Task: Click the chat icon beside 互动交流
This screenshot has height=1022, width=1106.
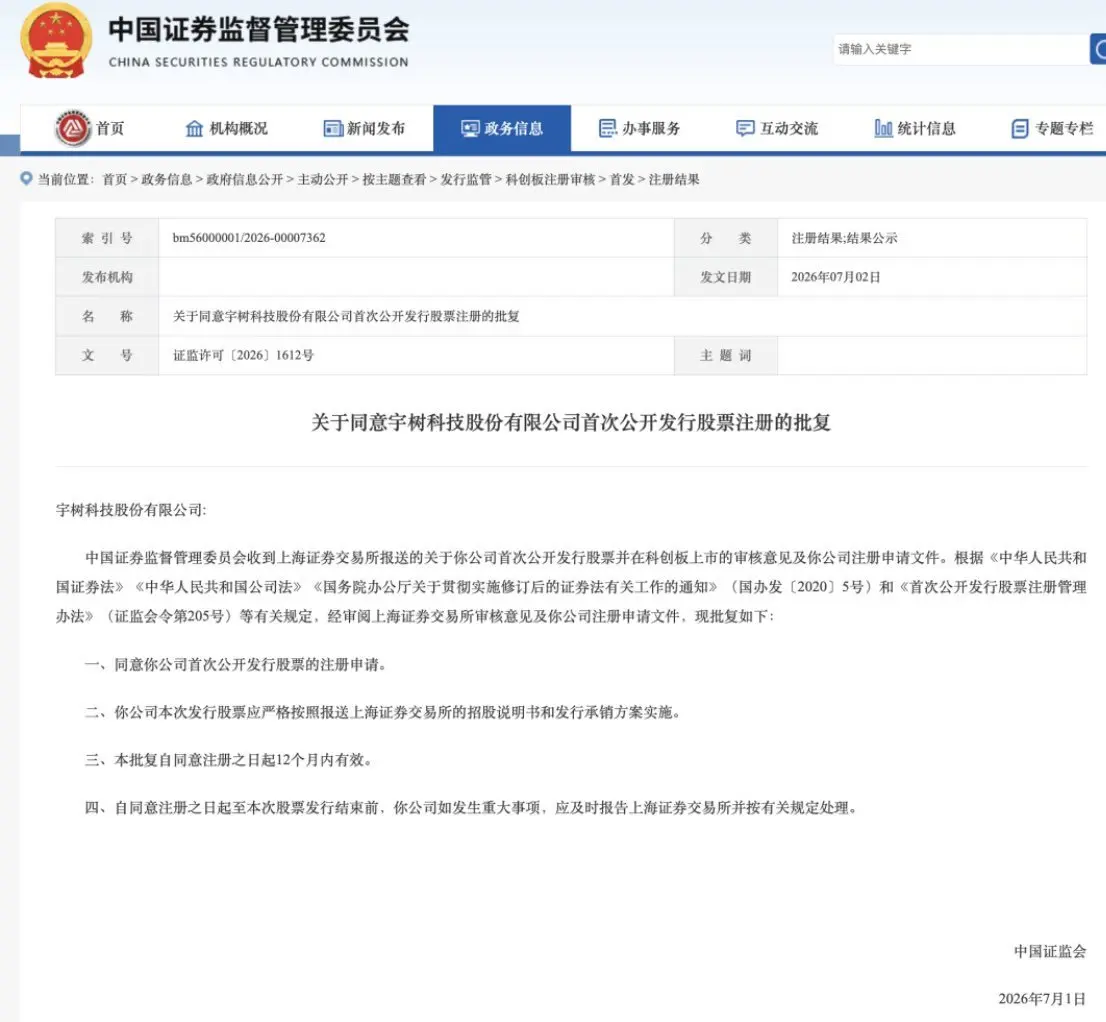Action: (x=745, y=128)
